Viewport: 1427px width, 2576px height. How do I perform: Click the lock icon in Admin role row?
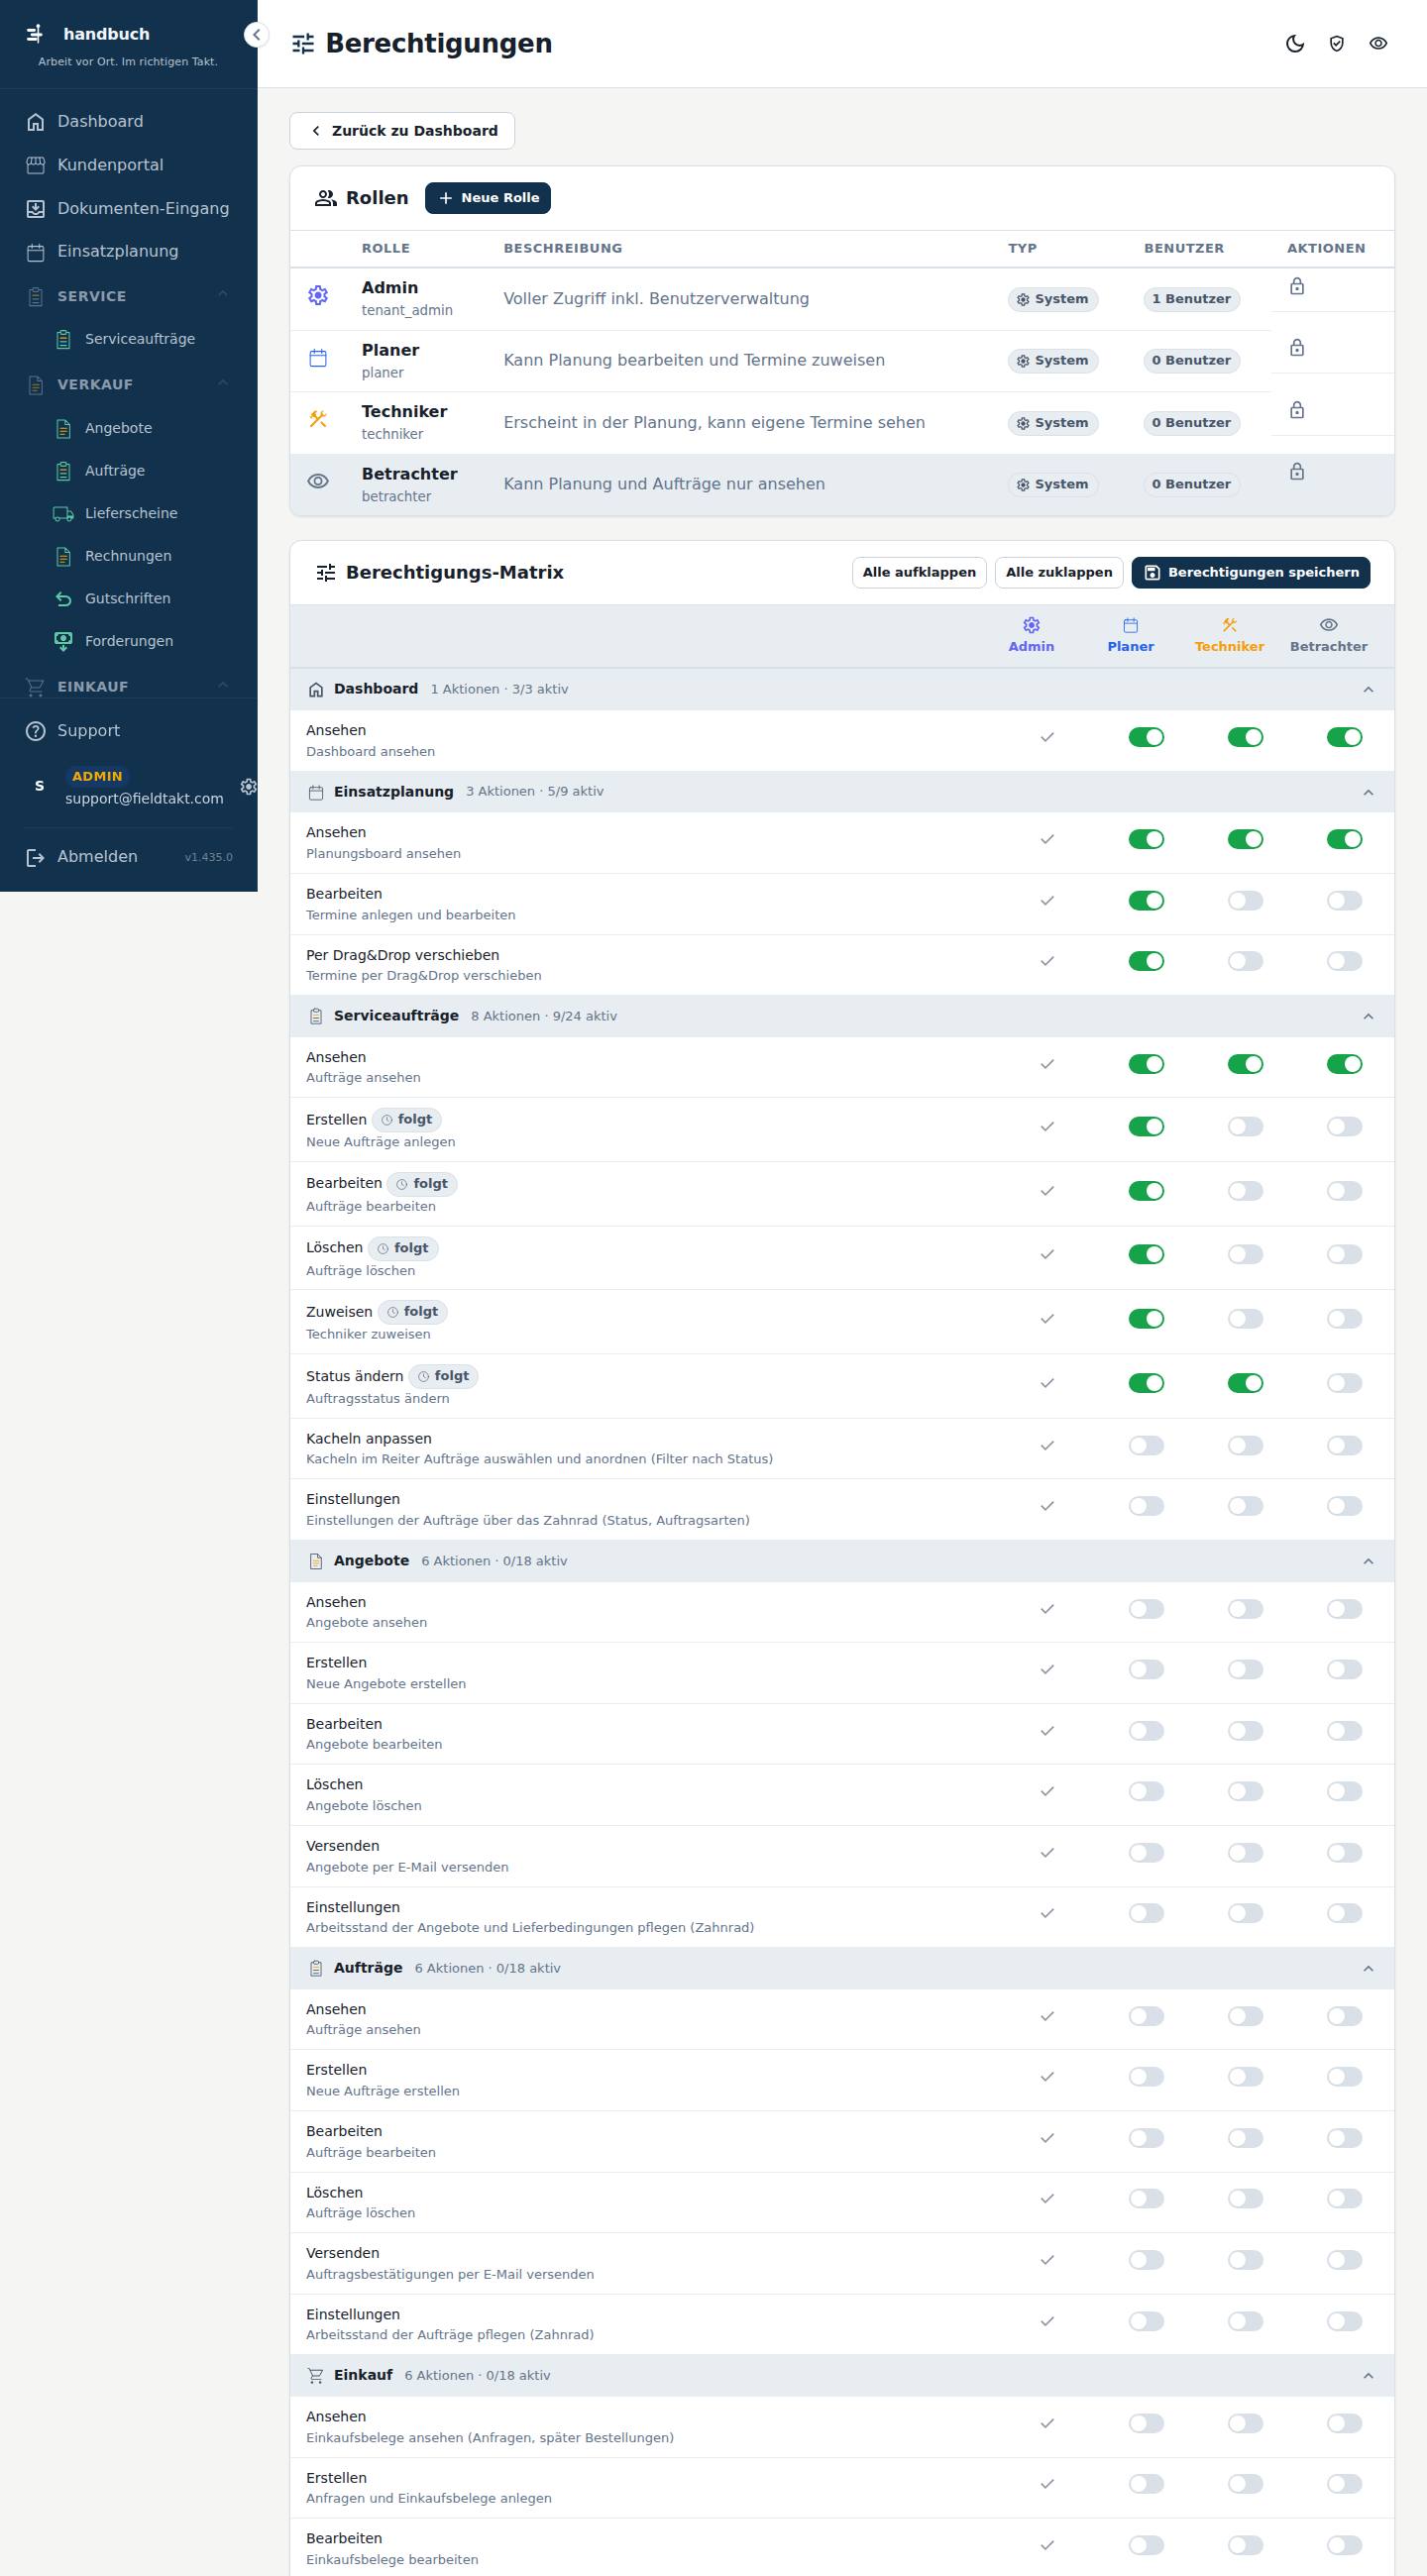tap(1297, 286)
